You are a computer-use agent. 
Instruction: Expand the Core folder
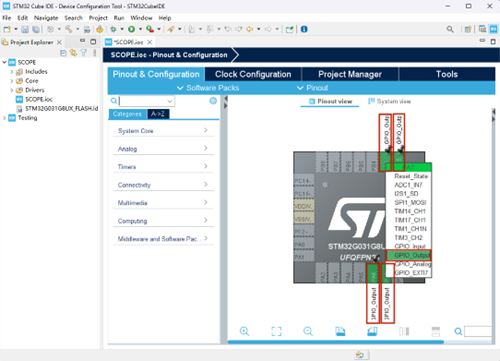12,81
